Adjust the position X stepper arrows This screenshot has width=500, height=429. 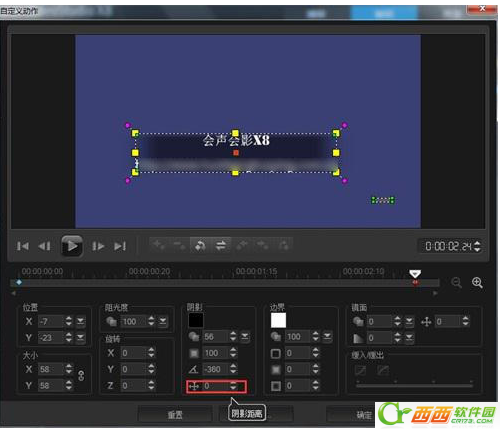[x=69, y=321]
